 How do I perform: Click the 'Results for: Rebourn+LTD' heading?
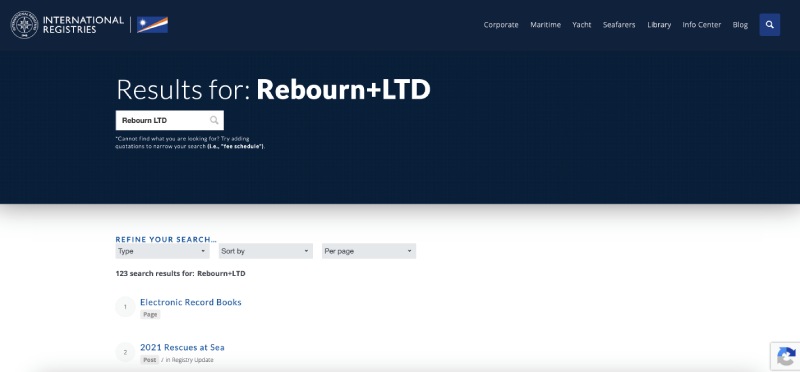pyautogui.click(x=273, y=90)
